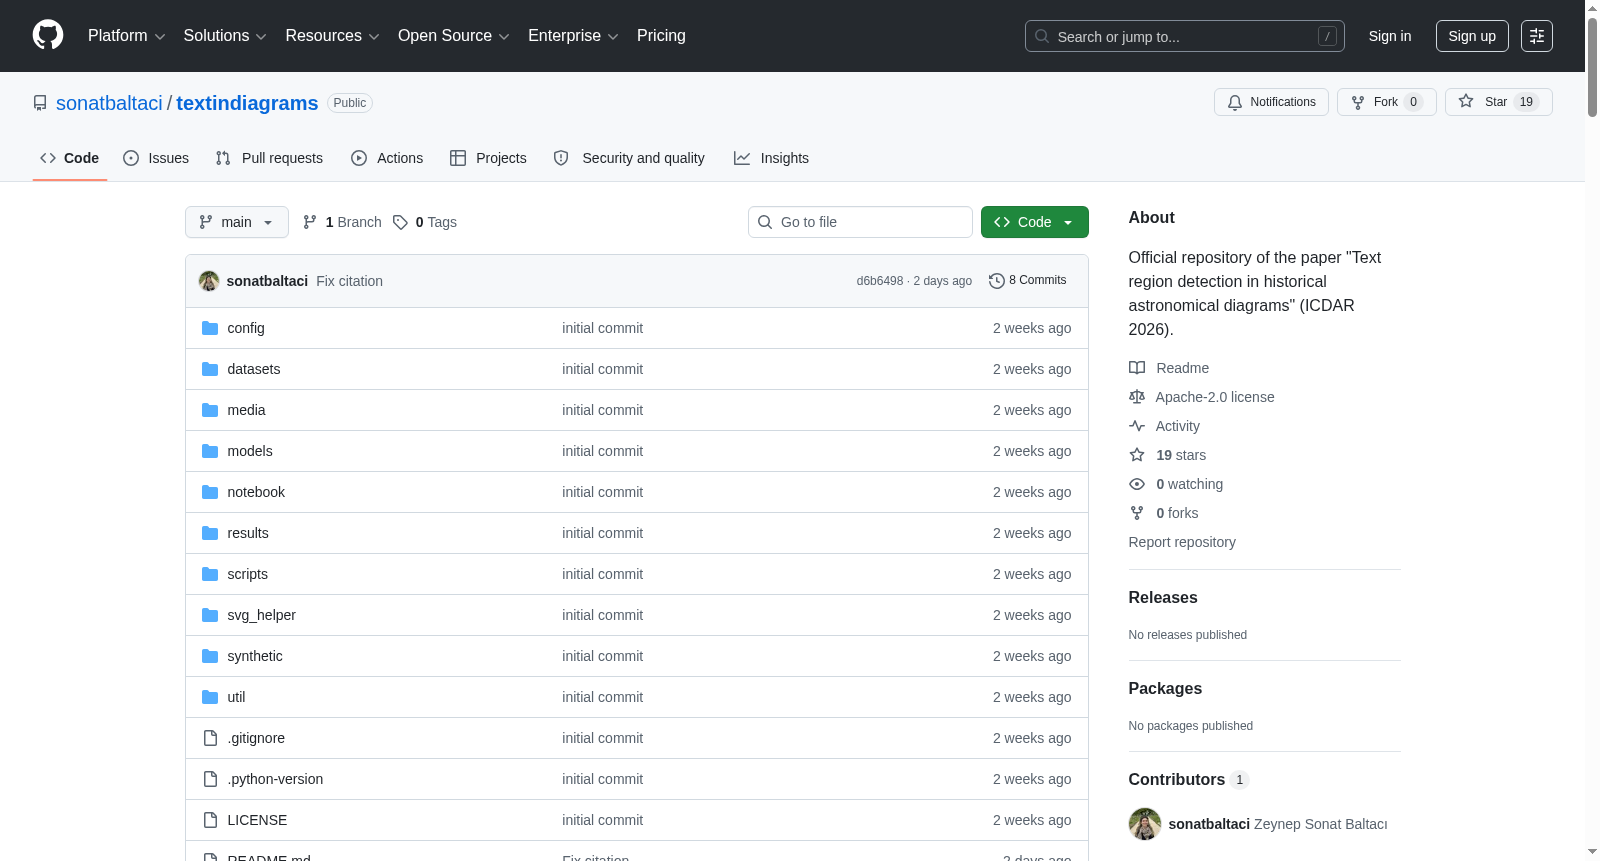
Task: Open the green Code dropdown
Action: [1035, 222]
